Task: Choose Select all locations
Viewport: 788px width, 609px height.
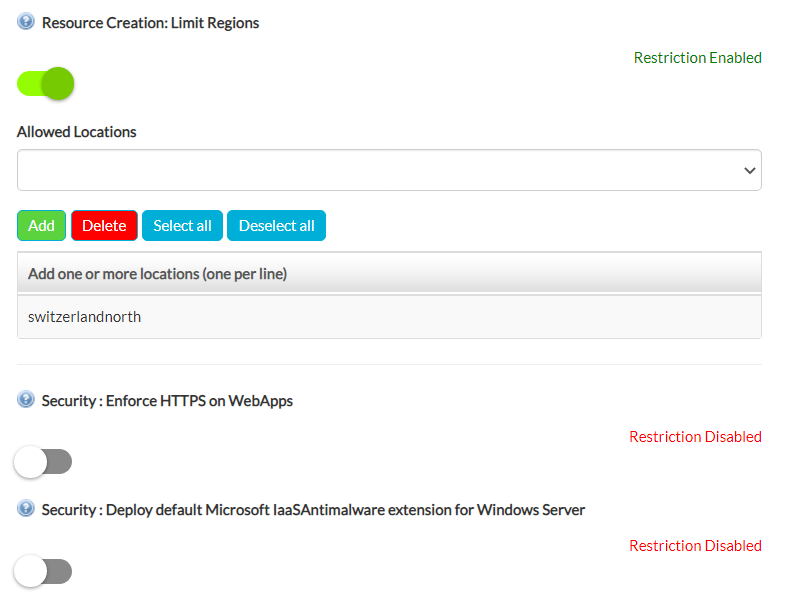Action: (x=182, y=226)
